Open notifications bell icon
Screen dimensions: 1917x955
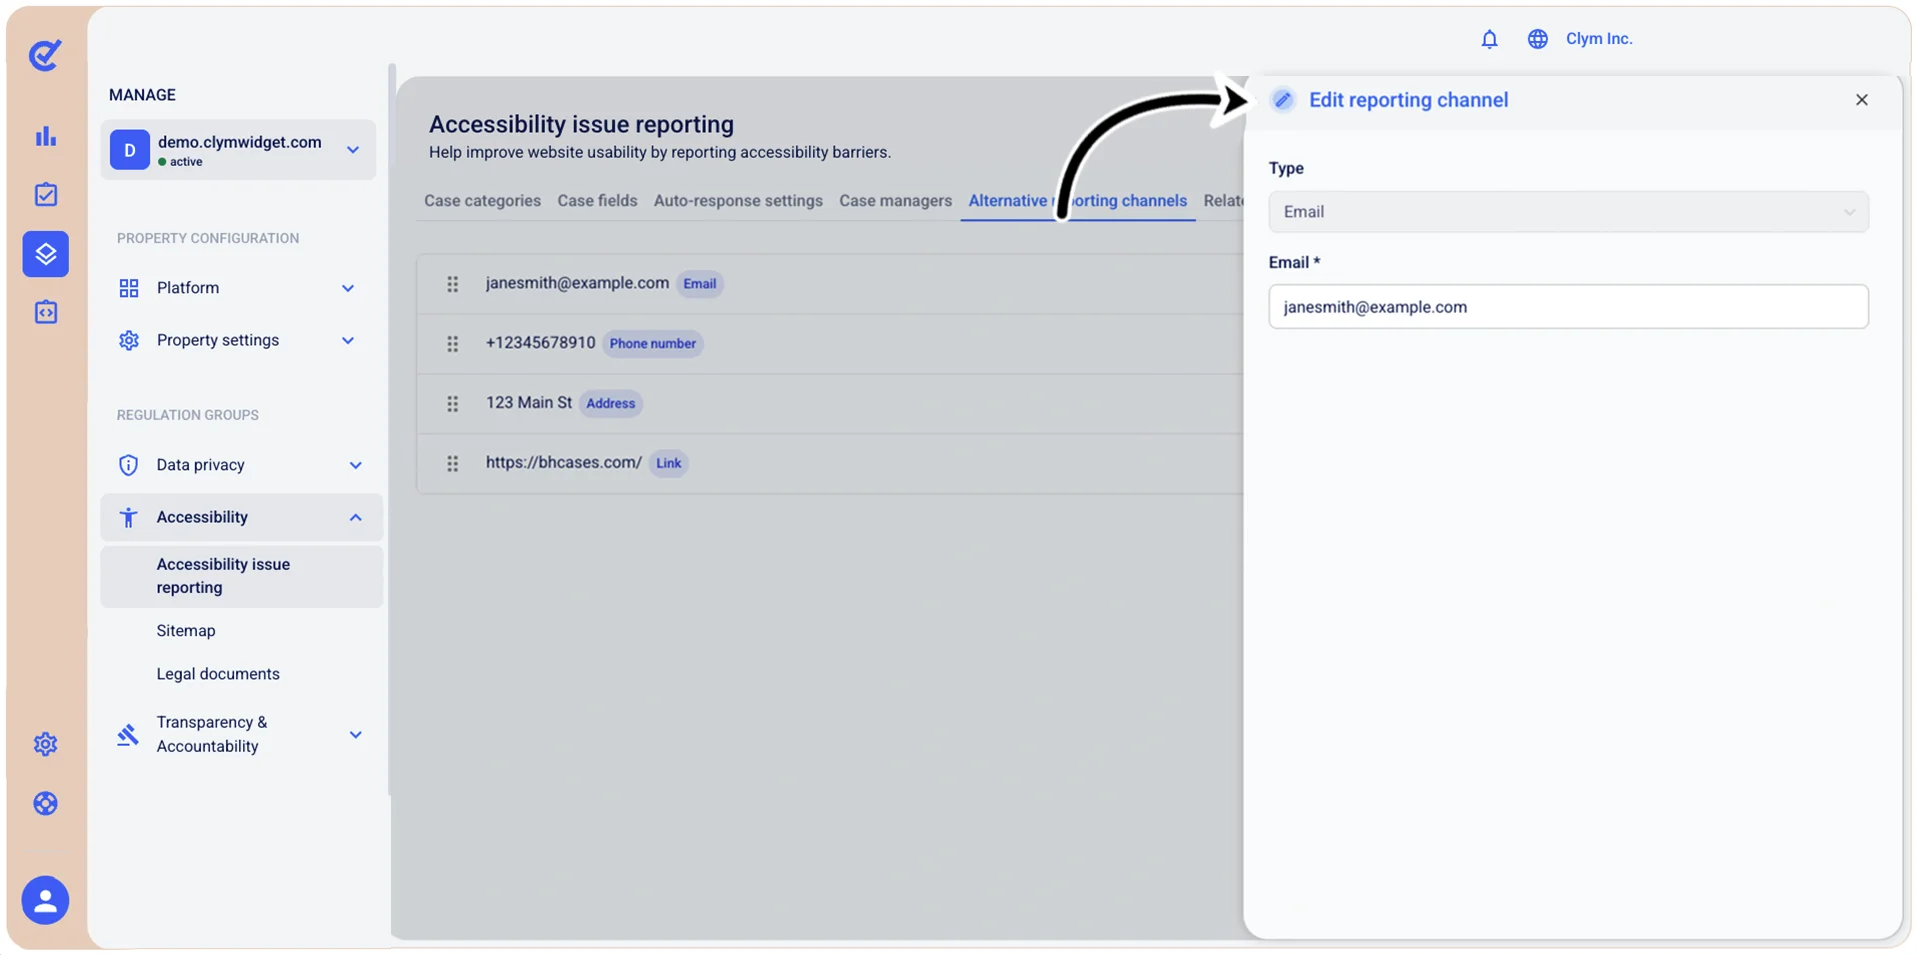[x=1489, y=39]
